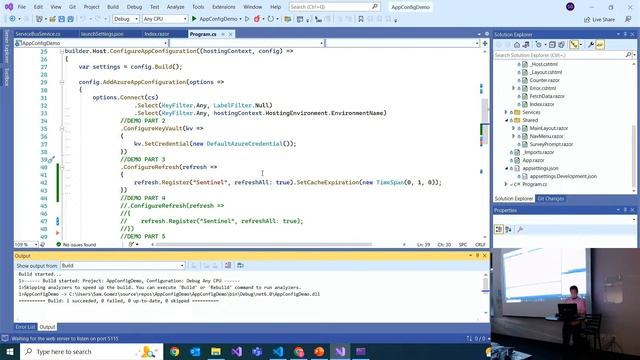Collapse the appsettings.json node
The image size is (640, 360).
pyautogui.click(x=506, y=168)
